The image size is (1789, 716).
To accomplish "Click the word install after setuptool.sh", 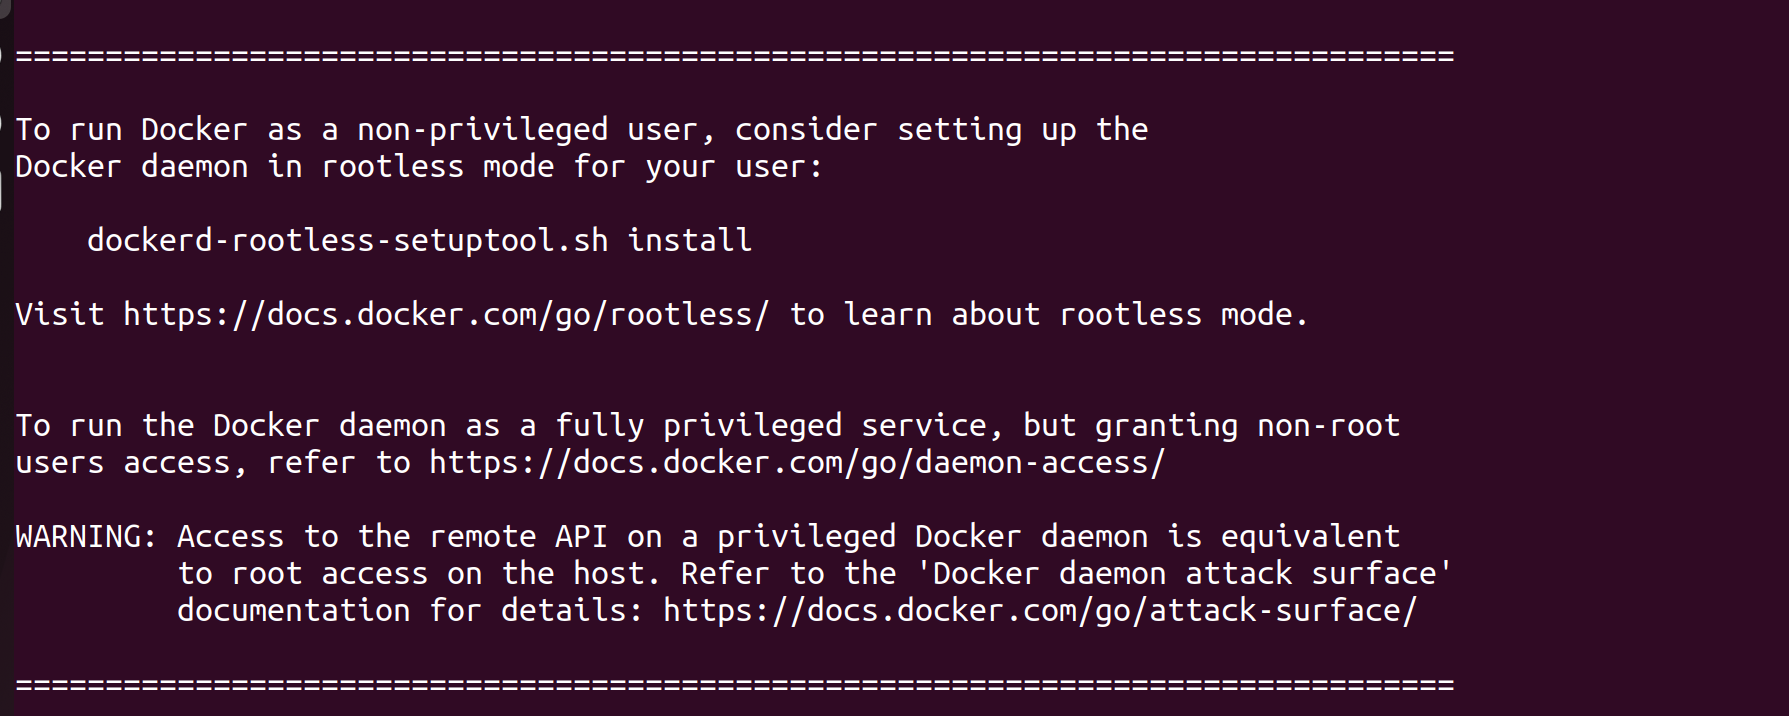I will click(689, 241).
